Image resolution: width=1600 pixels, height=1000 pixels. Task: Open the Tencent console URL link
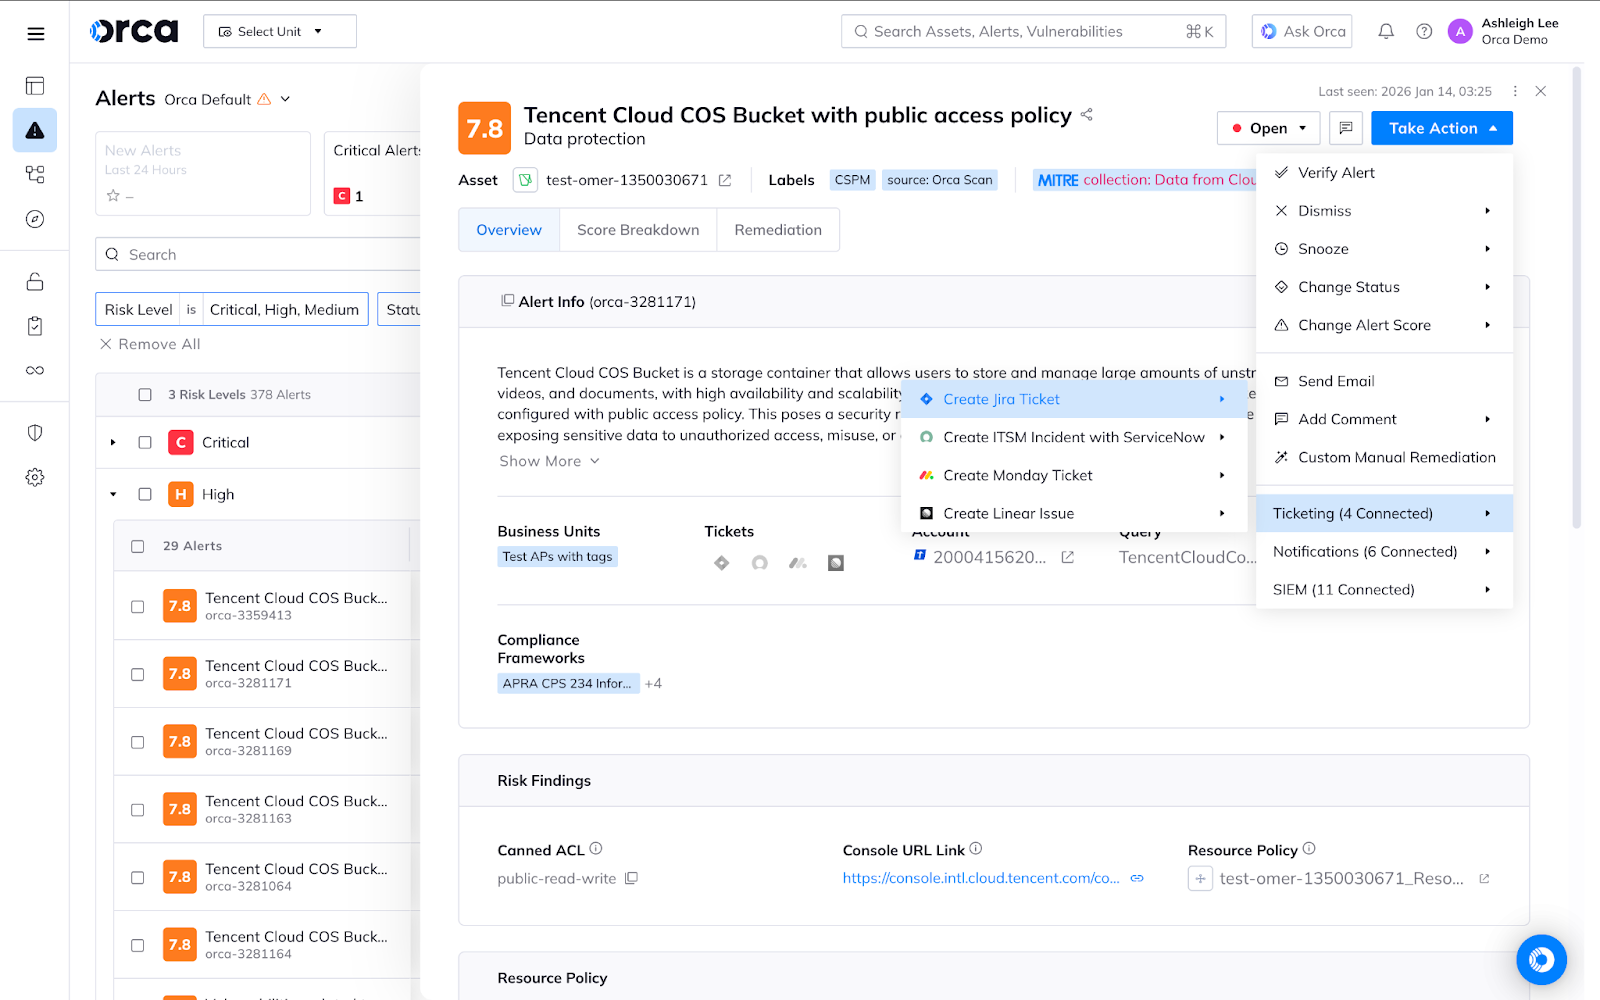(x=980, y=878)
